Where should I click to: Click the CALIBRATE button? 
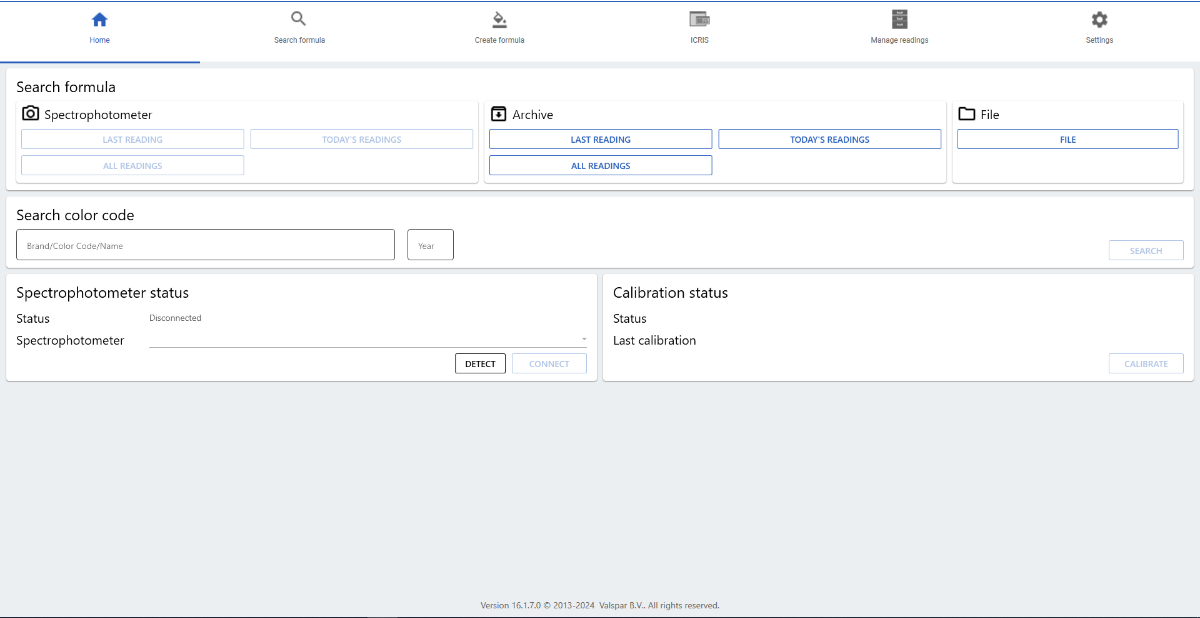[x=1145, y=363]
